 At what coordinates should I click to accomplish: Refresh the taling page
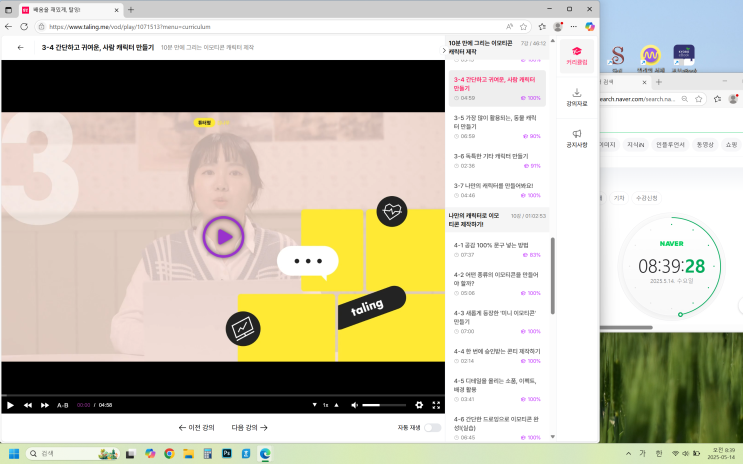24,27
